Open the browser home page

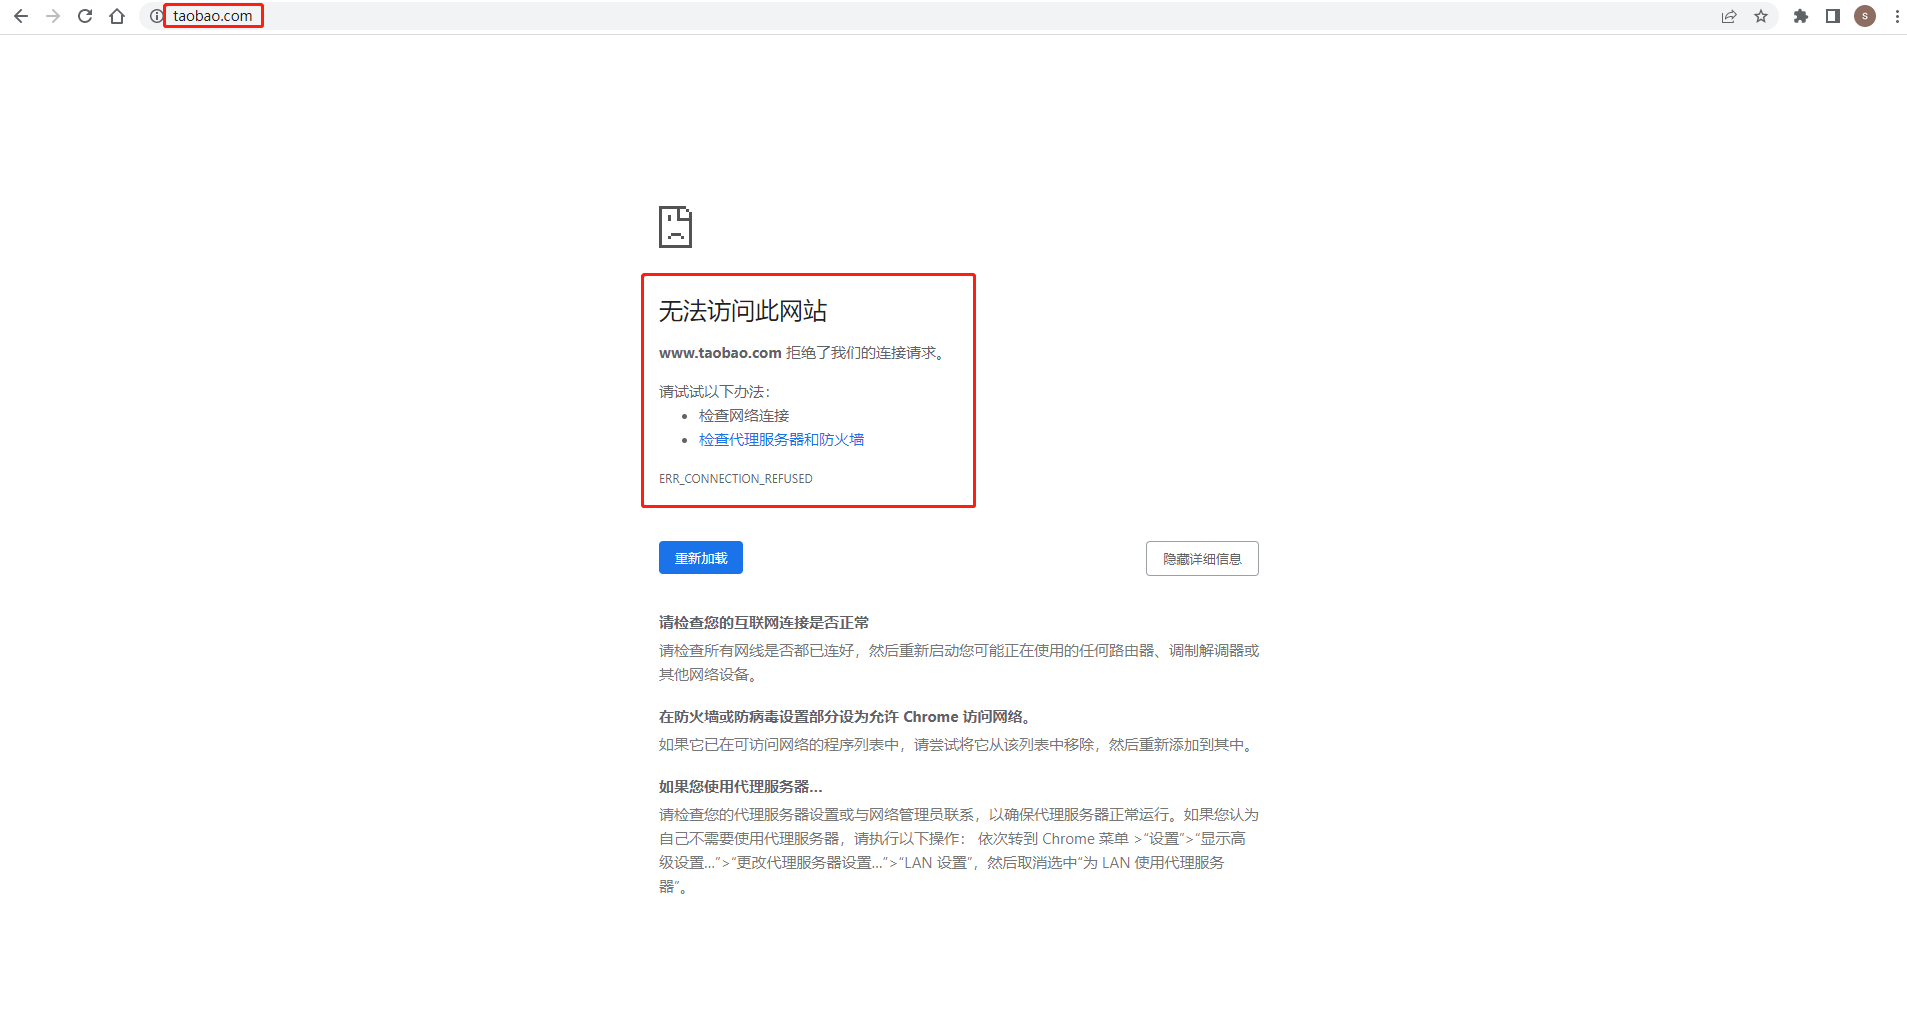(x=117, y=16)
